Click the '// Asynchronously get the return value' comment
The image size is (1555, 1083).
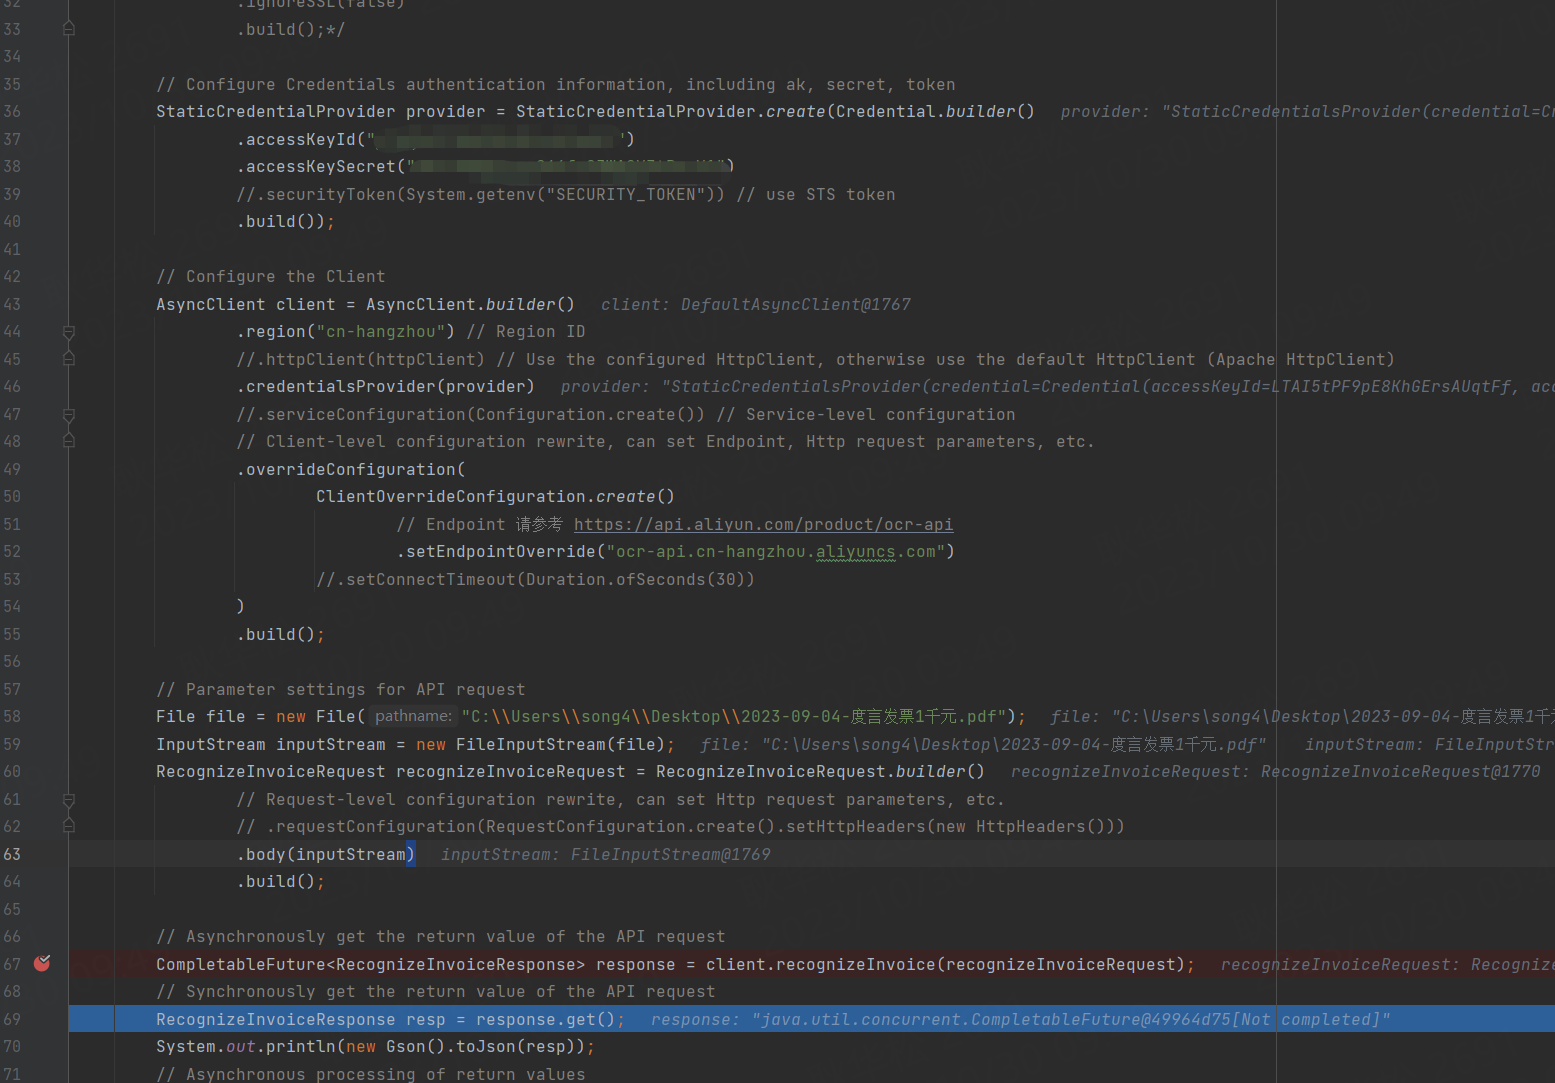[x=441, y=936]
